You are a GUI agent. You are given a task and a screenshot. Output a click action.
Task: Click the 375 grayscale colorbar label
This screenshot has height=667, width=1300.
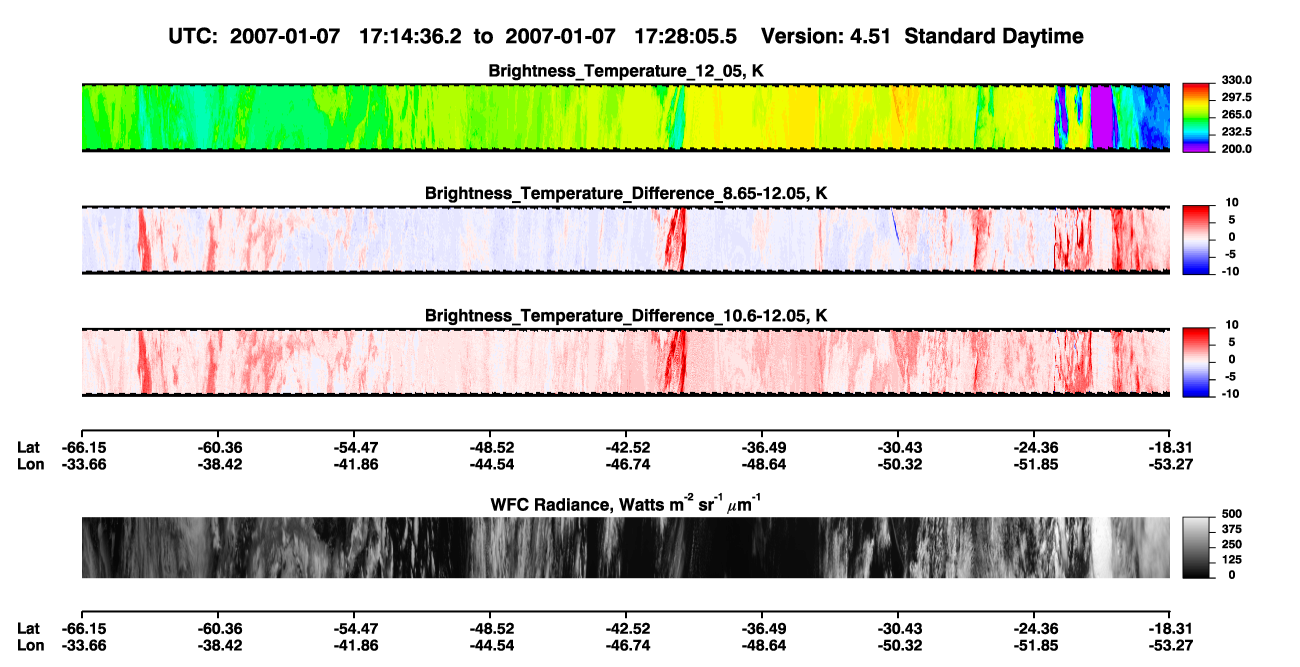pyautogui.click(x=1231, y=529)
